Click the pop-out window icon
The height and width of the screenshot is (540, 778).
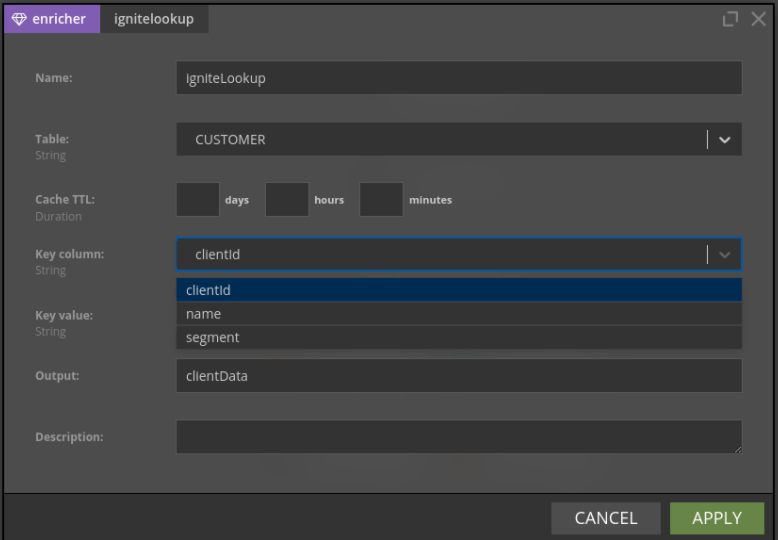click(x=730, y=19)
